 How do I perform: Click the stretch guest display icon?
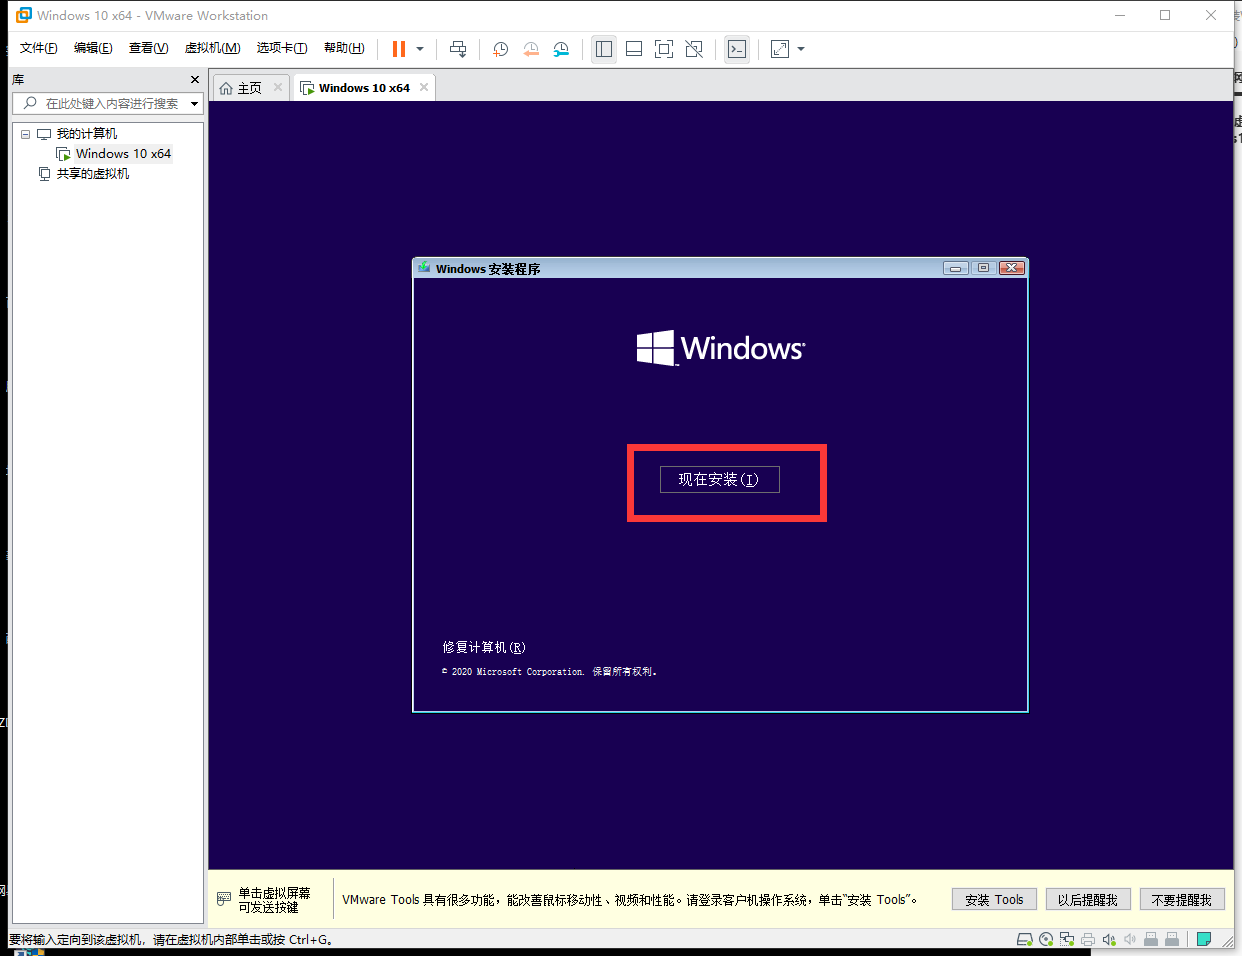coord(780,49)
